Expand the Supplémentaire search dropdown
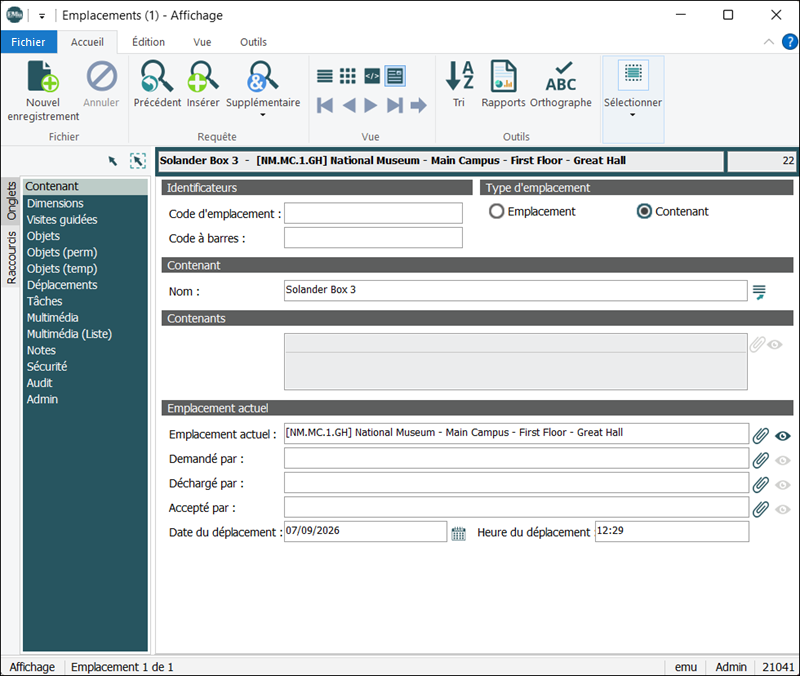The width and height of the screenshot is (800, 676). (263, 115)
